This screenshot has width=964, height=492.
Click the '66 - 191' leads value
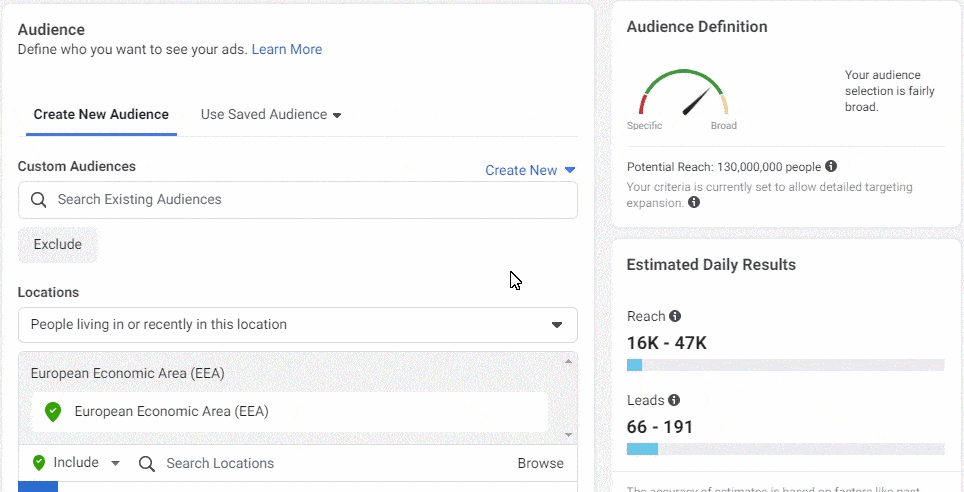click(660, 427)
